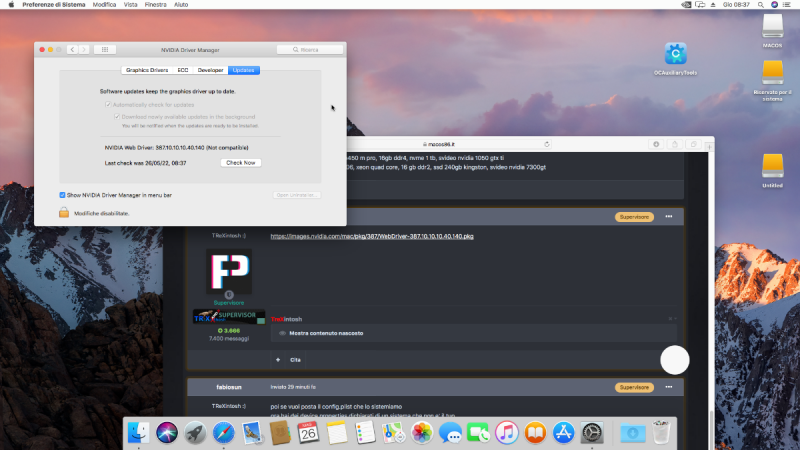Open Maps icon in the dock

(393, 433)
